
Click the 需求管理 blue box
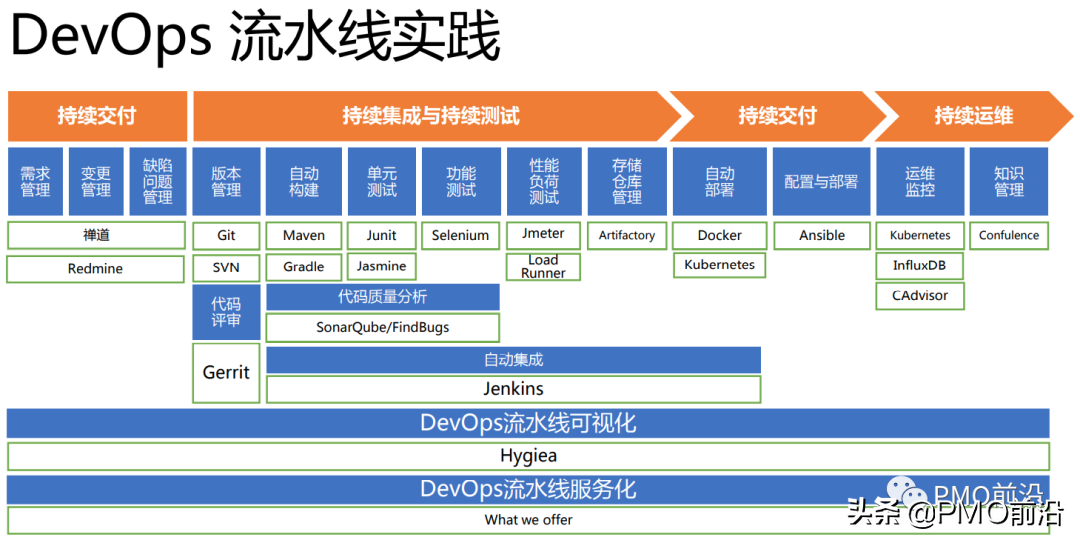[35, 181]
